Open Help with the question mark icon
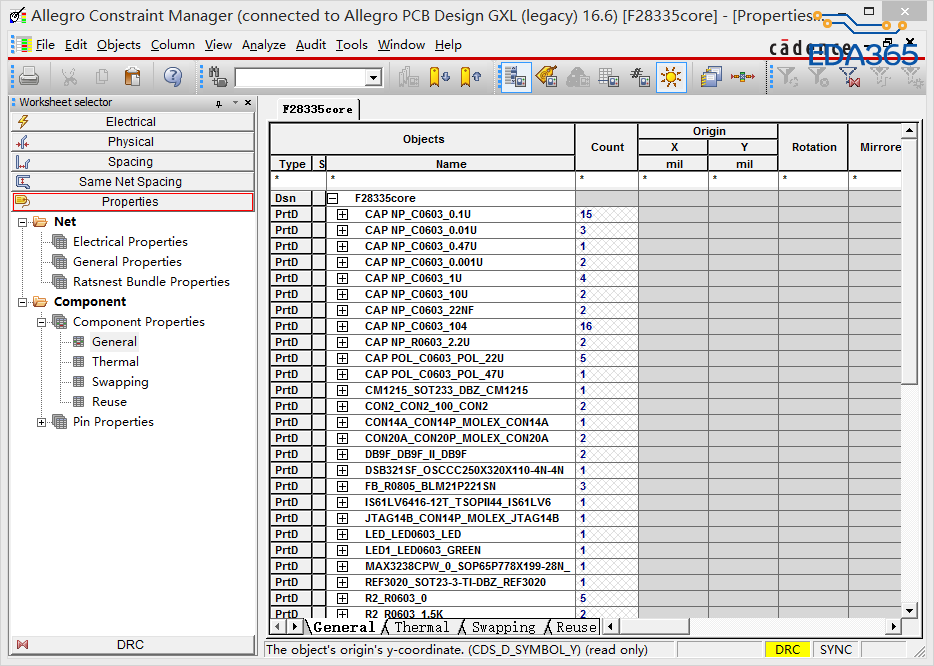Screen dimensions: 934x666 (x=173, y=77)
